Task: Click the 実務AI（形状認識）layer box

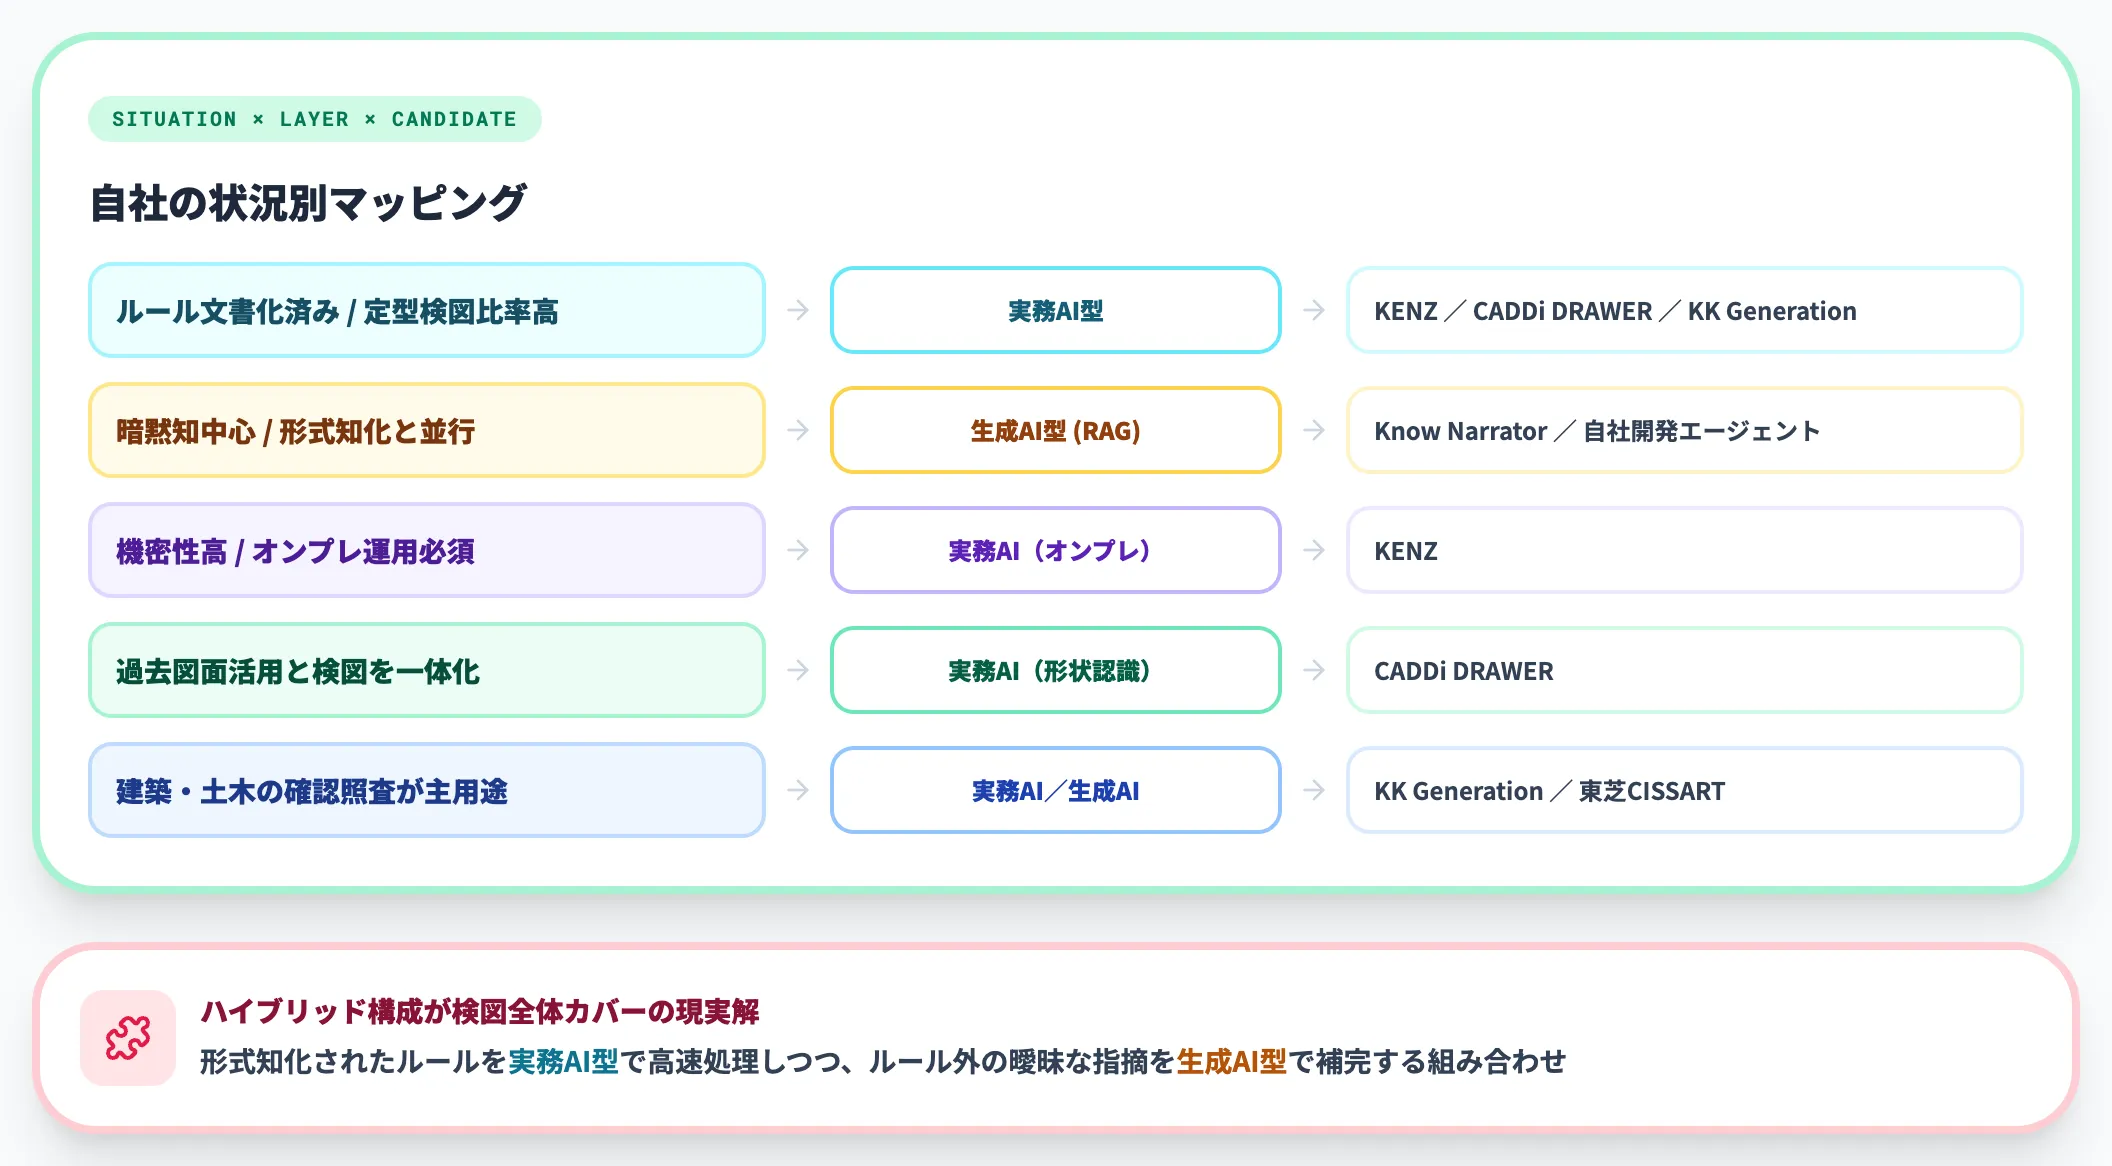Action: 1056,670
